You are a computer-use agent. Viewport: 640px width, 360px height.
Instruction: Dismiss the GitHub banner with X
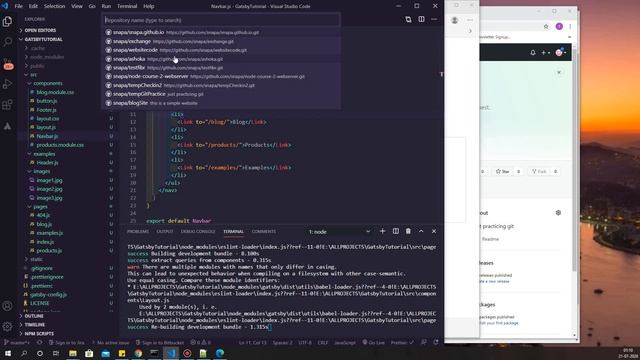[x=559, y=73]
